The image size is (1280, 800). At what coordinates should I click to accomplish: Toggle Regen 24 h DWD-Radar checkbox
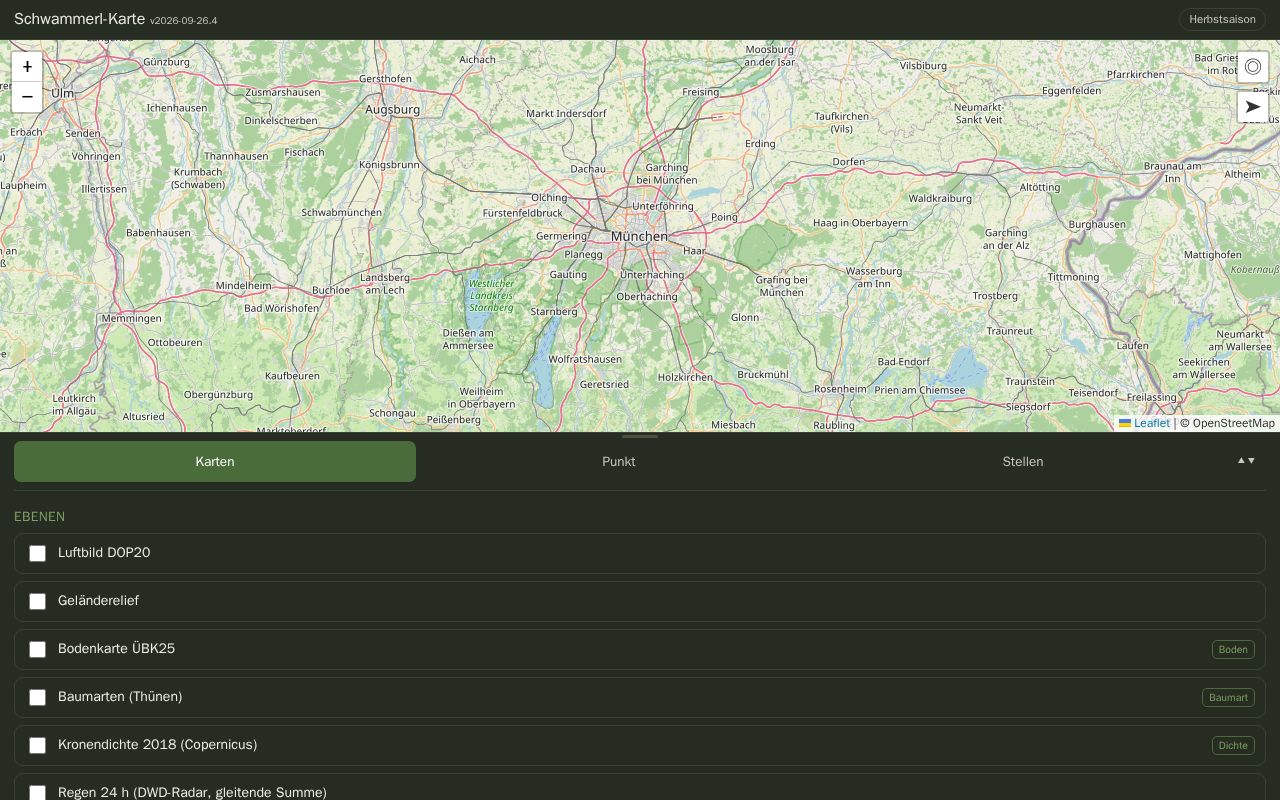point(38,793)
